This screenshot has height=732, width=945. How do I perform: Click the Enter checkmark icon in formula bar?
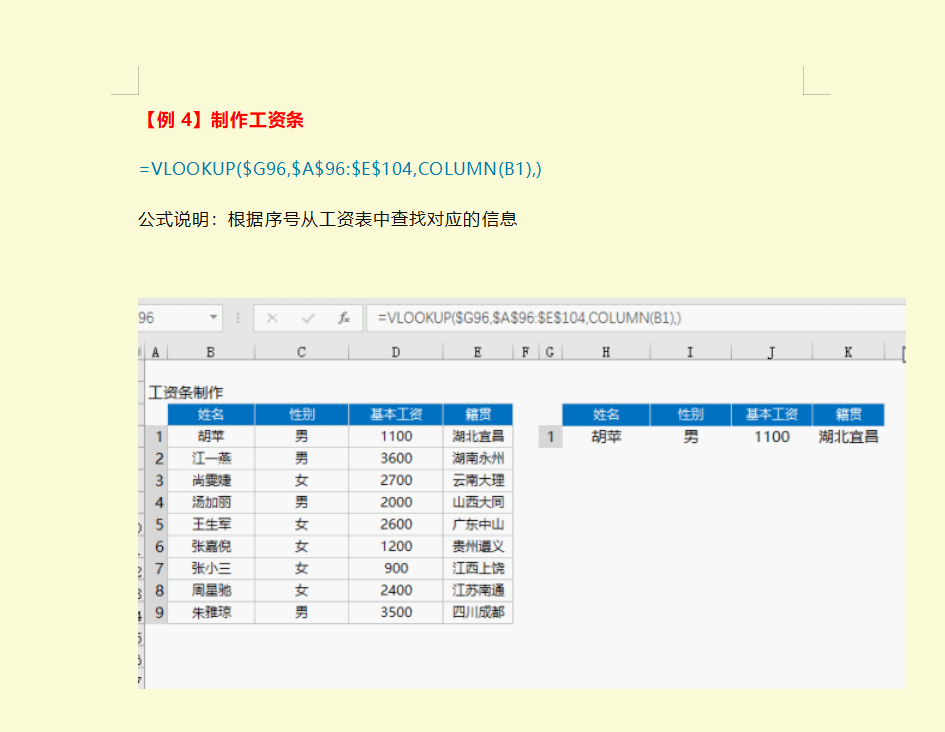tap(308, 317)
